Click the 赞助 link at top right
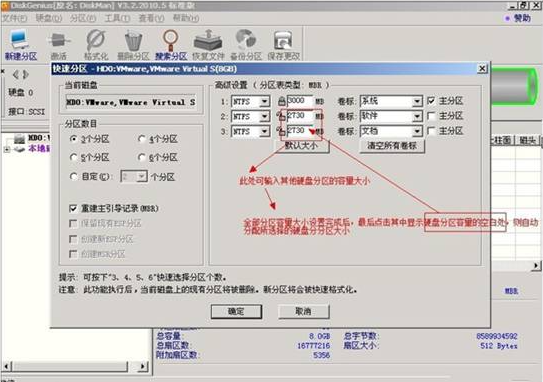Viewport: 543px width, 382px height. point(522,18)
